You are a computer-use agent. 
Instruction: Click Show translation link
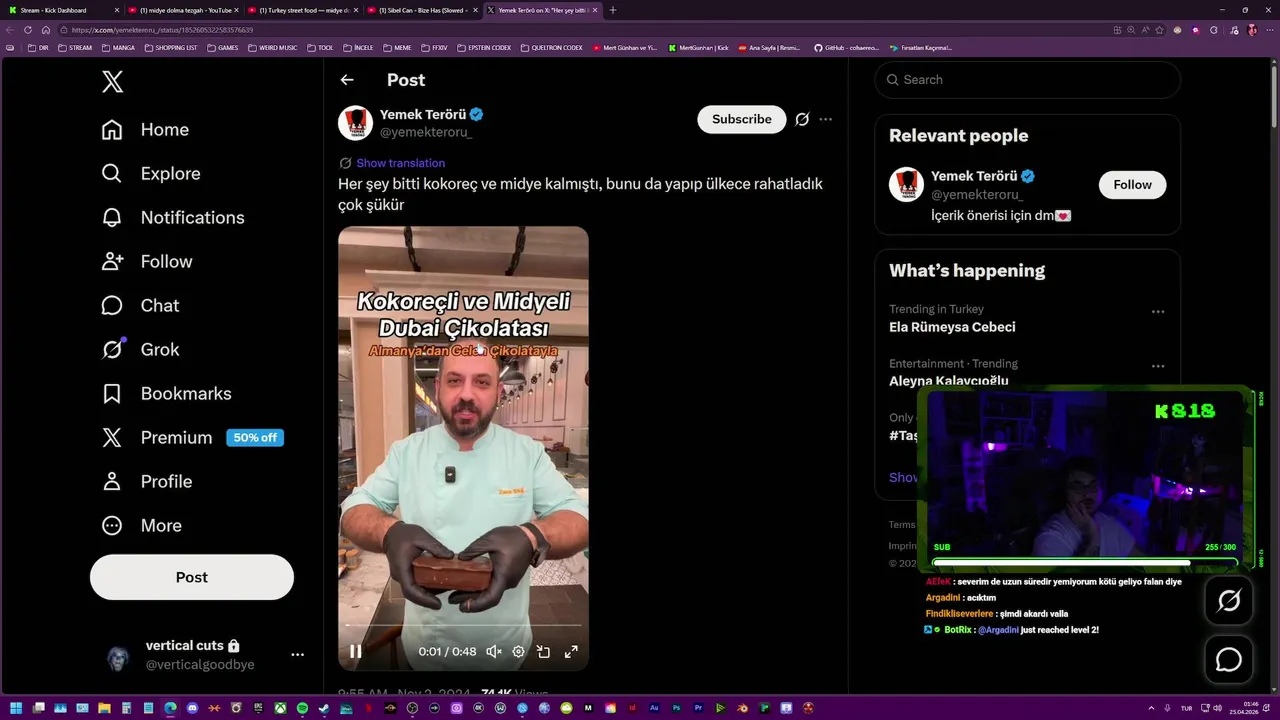[400, 163]
